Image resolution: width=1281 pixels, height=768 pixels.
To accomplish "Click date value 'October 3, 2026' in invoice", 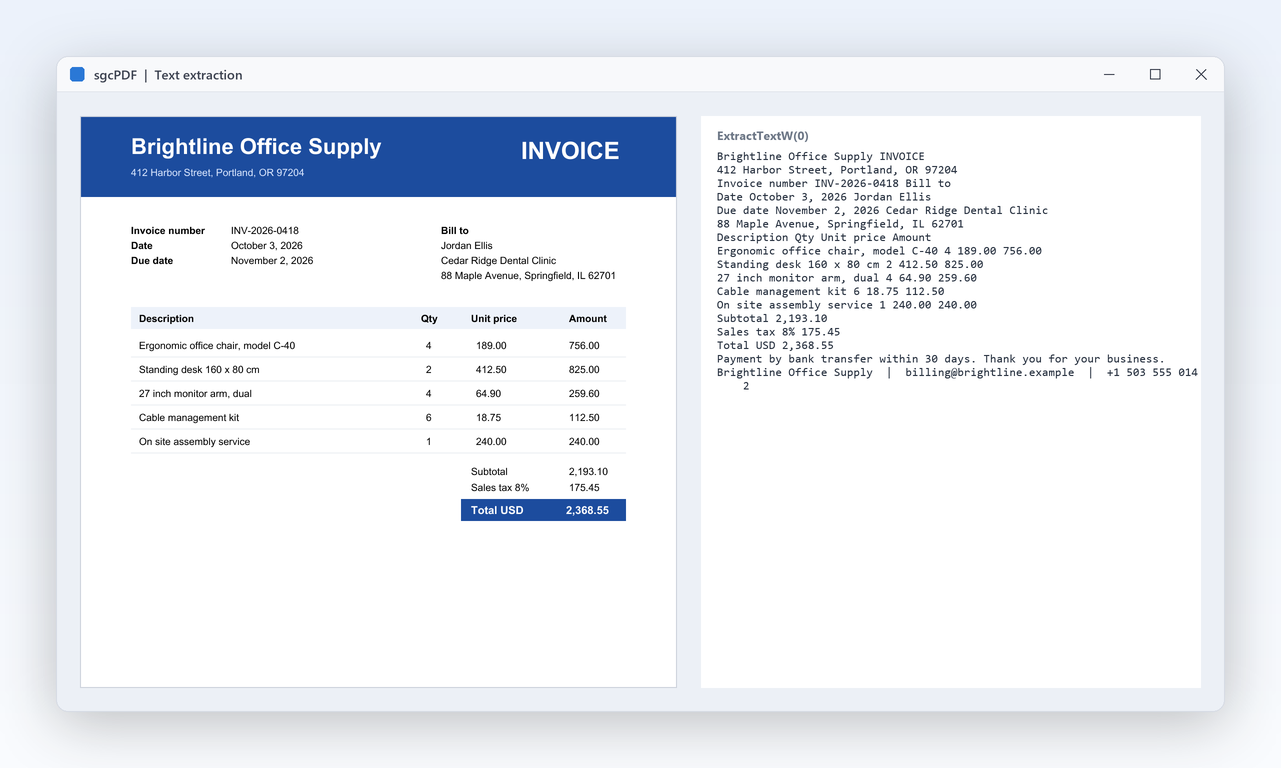I will coord(267,246).
